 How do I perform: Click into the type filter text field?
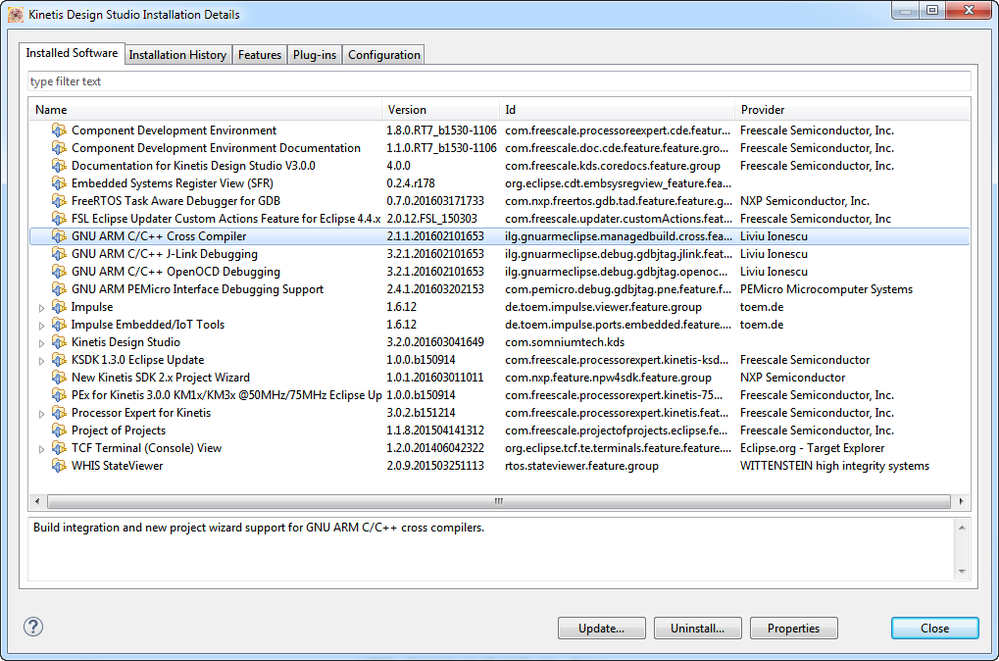click(x=500, y=82)
